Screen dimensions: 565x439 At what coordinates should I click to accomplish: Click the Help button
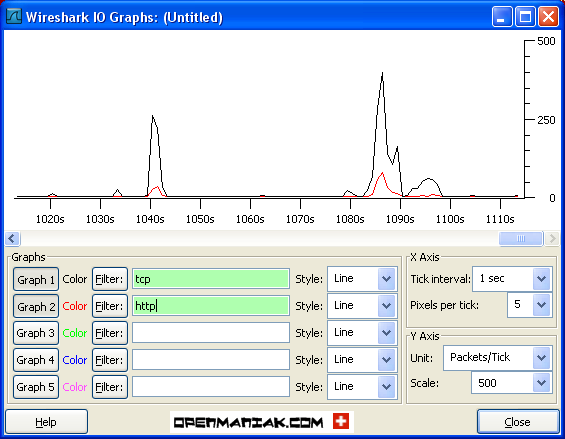(x=46, y=422)
